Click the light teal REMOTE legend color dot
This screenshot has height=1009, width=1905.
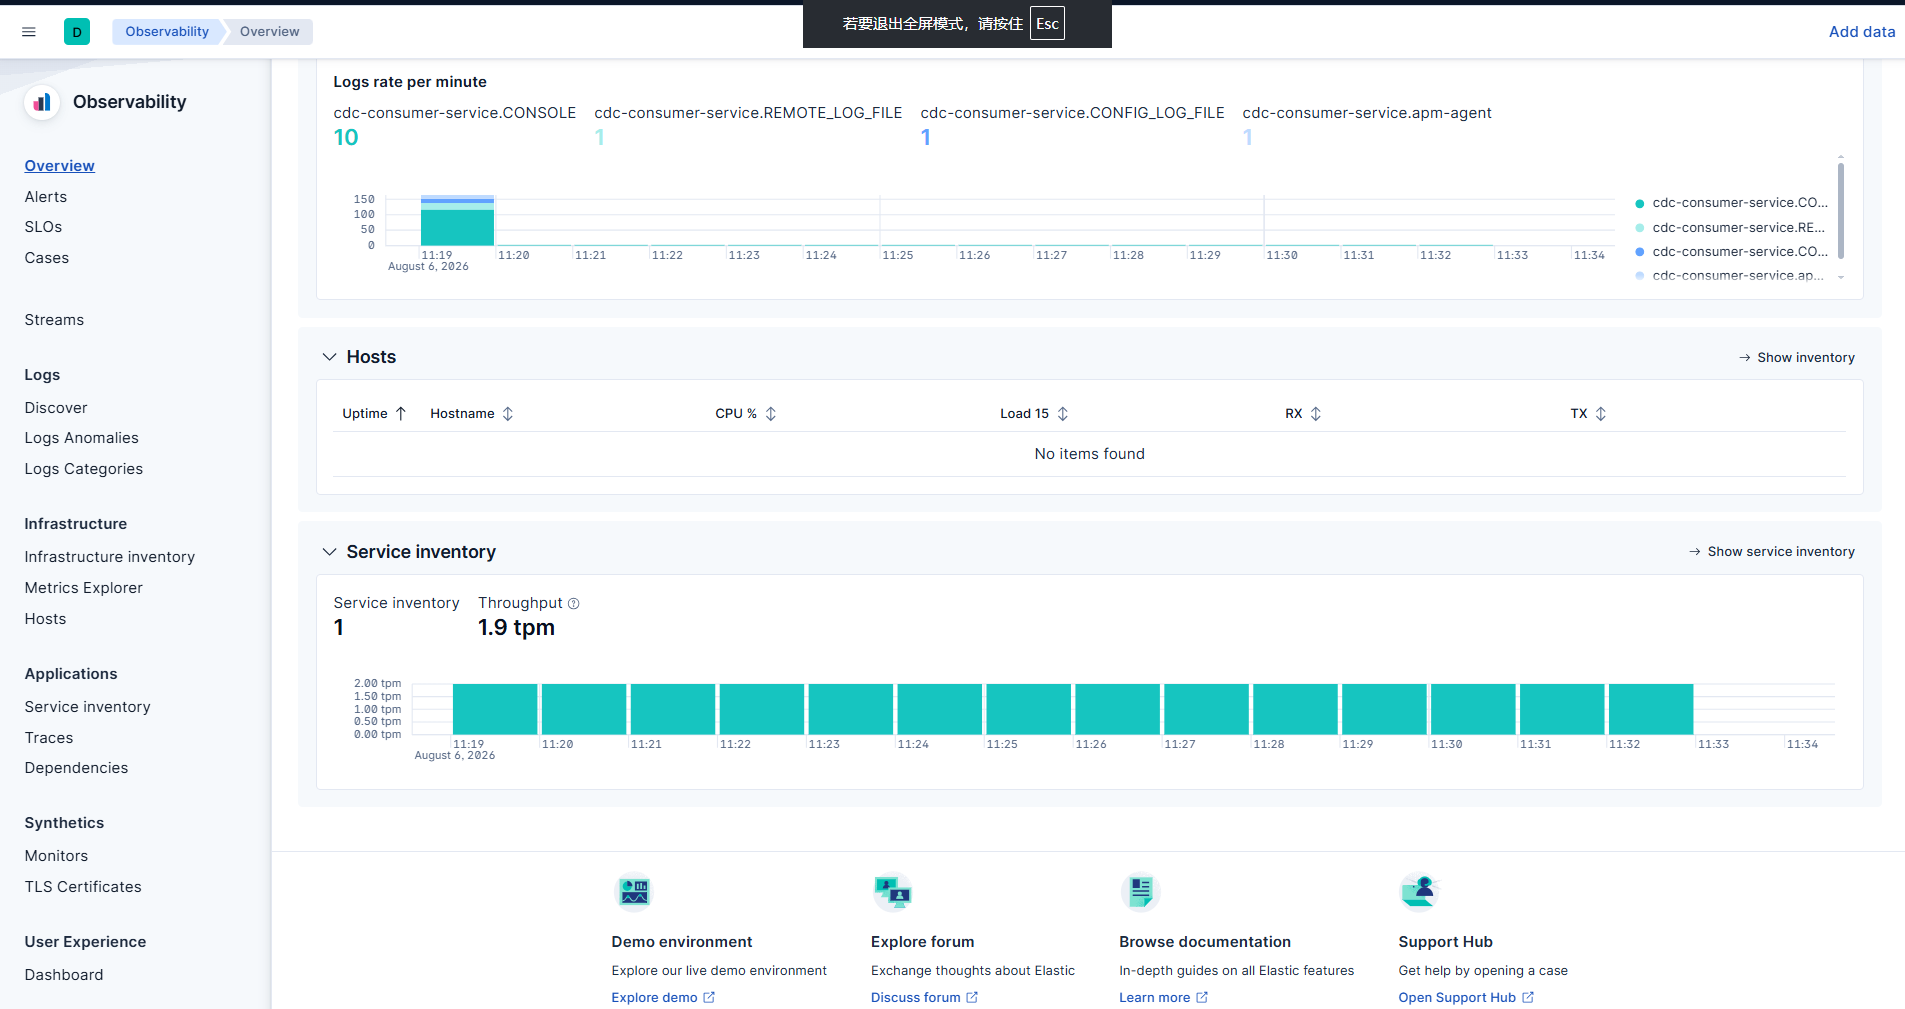point(1640,228)
